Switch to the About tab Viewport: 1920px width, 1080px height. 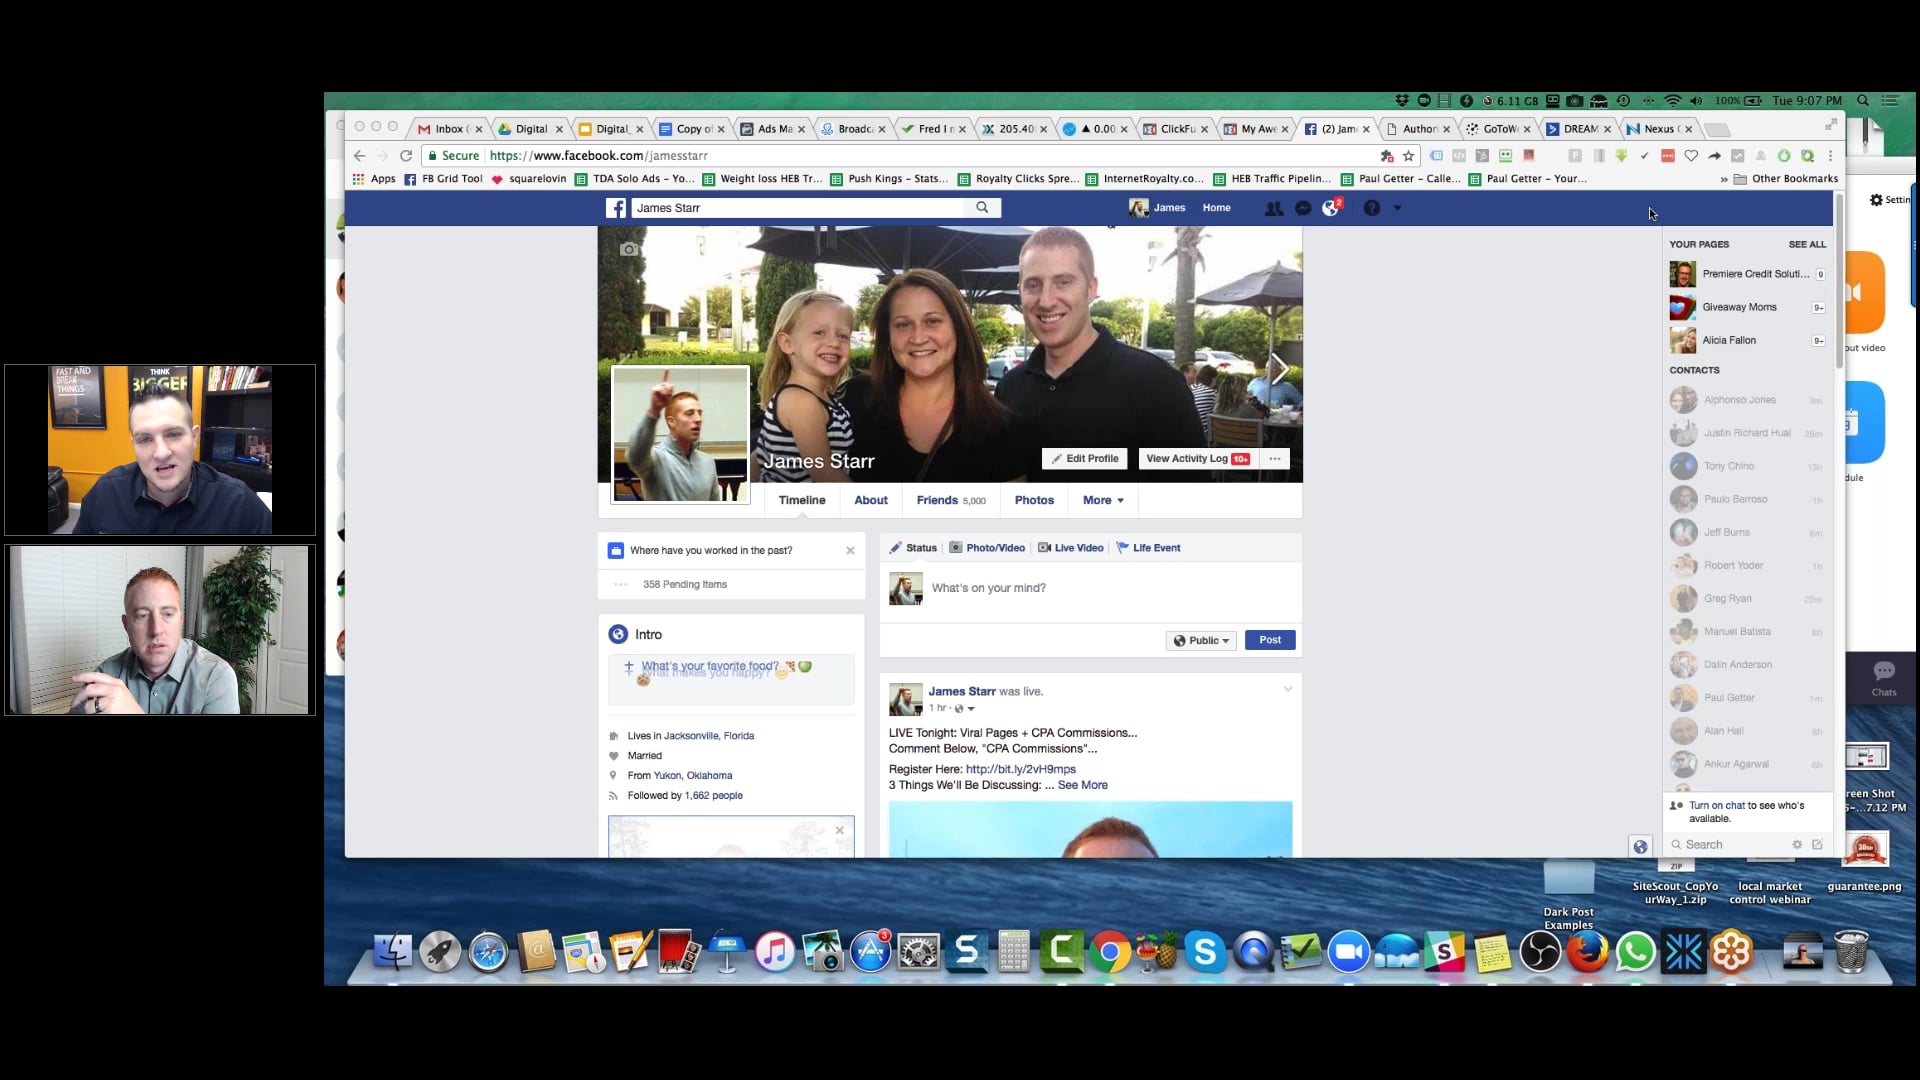tap(870, 500)
